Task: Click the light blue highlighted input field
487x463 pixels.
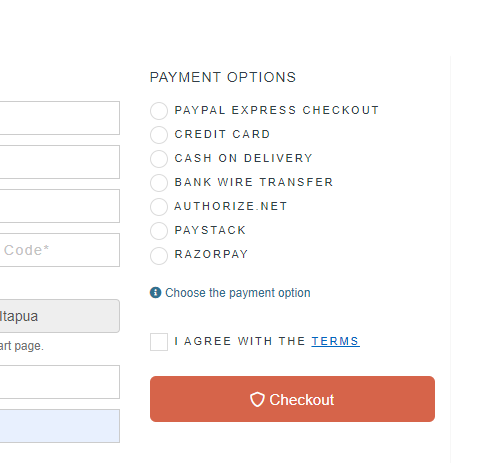Action: [60, 426]
